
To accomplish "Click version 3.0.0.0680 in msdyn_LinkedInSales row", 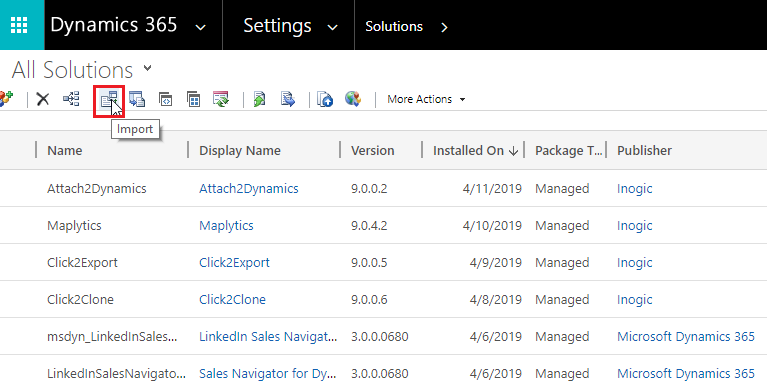I will point(380,337).
